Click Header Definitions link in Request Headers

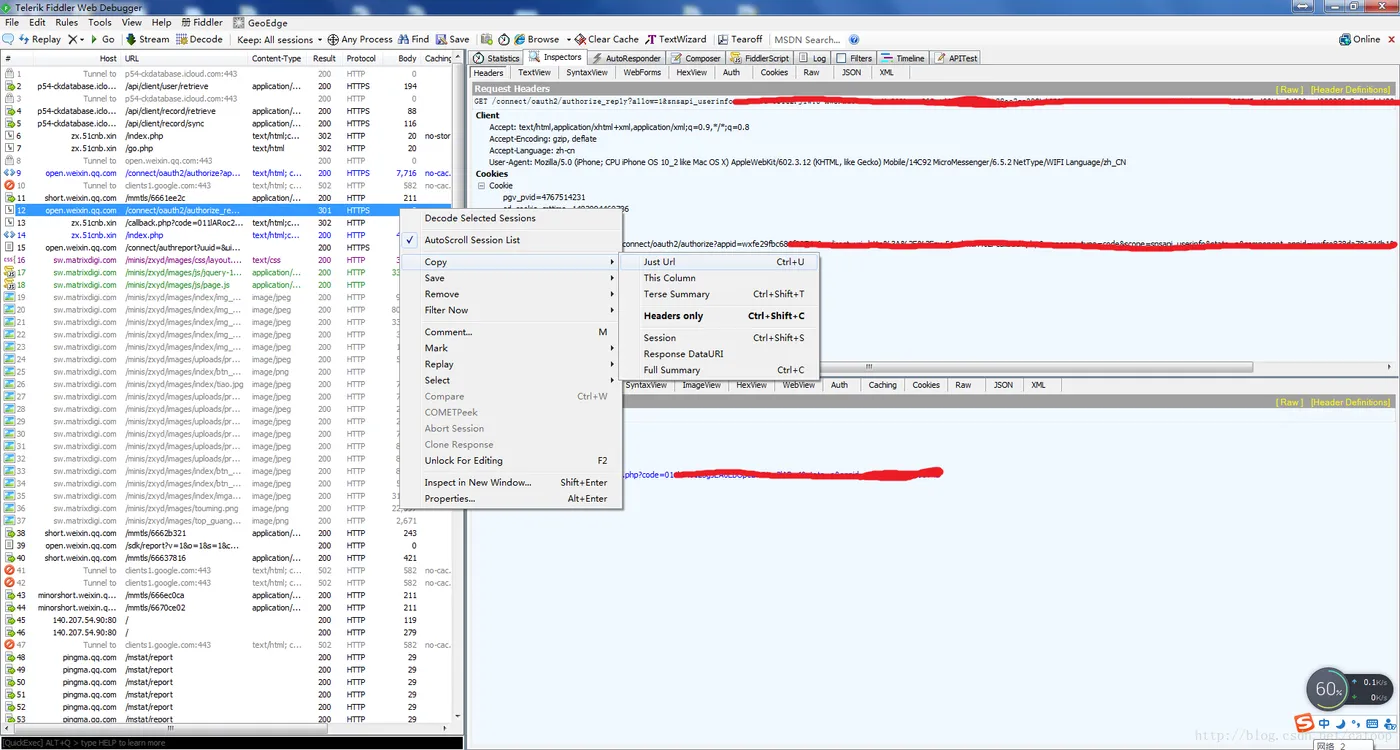(1350, 89)
